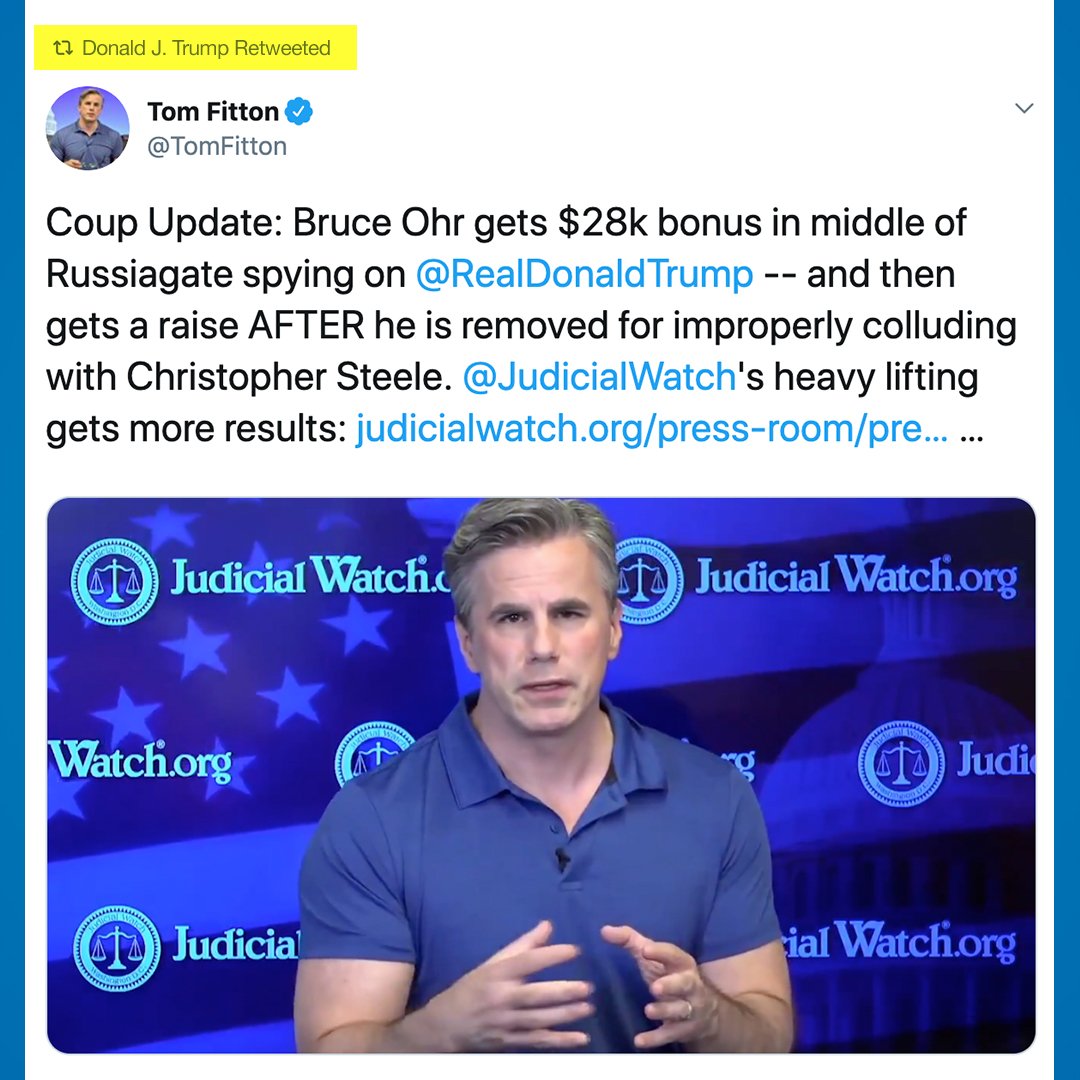Select the Tom Fitton display name
The image size is (1080, 1080).
(x=213, y=112)
